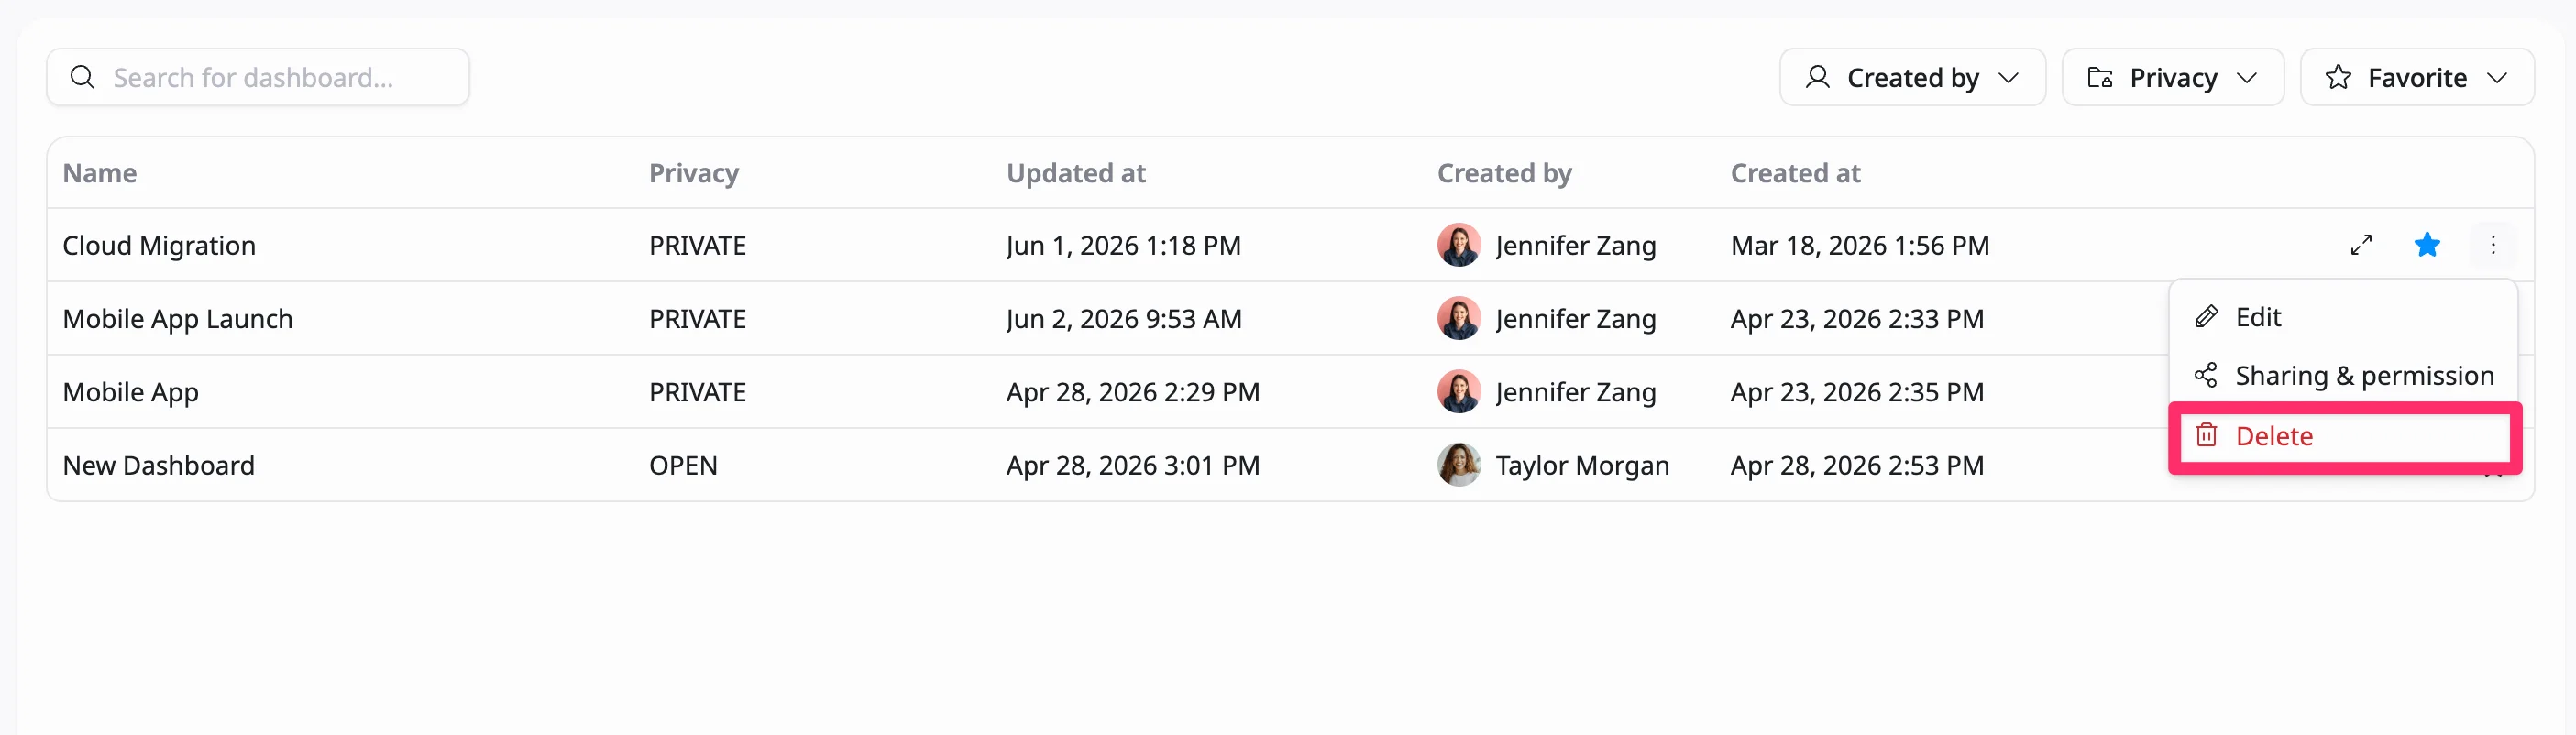
Task: Click Apr 28, 2026 2:53 PM cell
Action: pyautogui.click(x=1857, y=465)
